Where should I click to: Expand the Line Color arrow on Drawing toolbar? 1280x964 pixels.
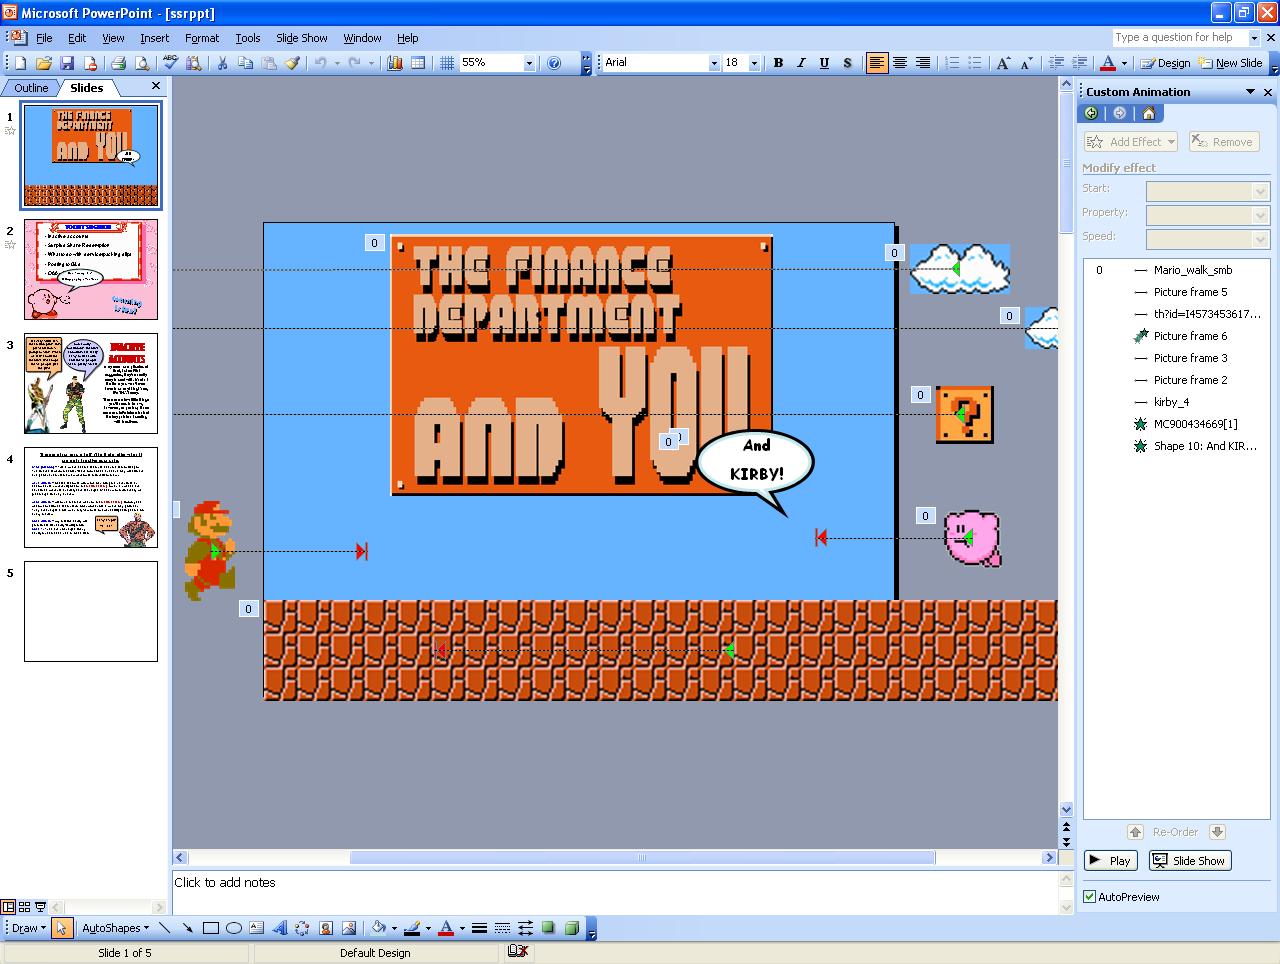428,928
